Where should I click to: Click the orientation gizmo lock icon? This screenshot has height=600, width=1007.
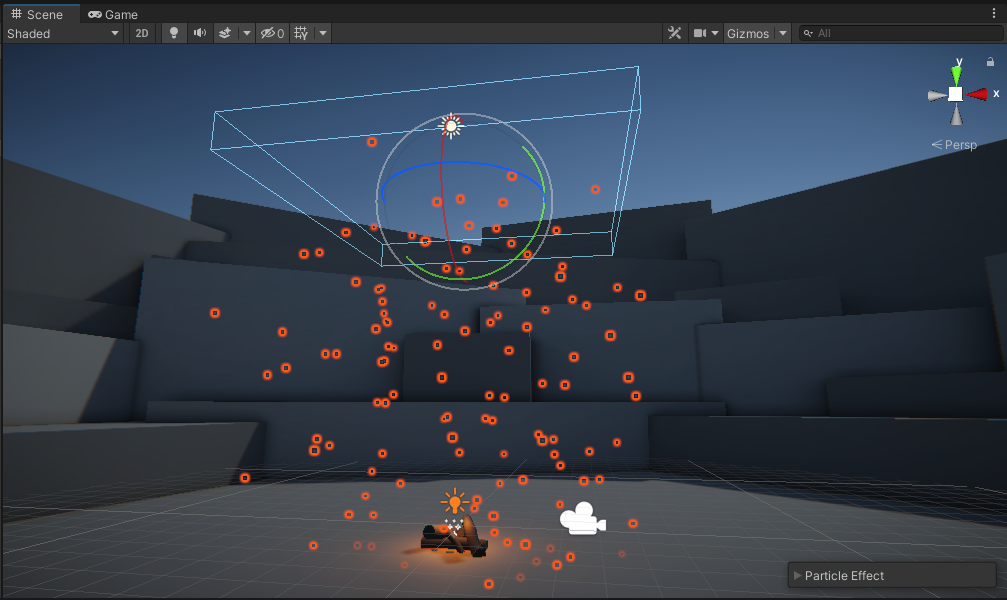tap(990, 62)
